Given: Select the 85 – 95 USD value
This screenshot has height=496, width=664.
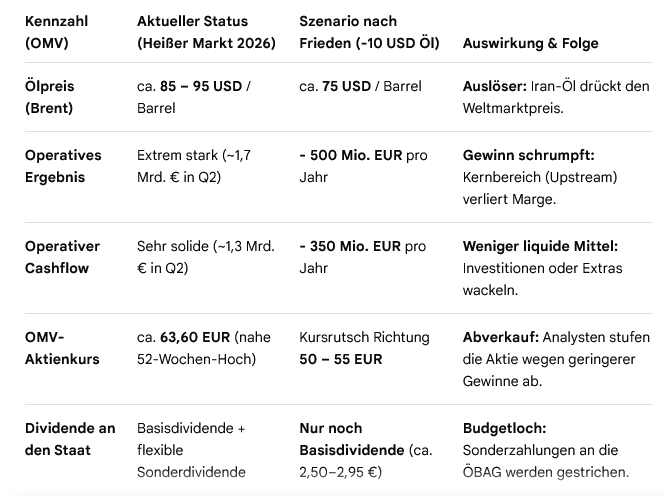Looking at the screenshot, I should tap(201, 86).
